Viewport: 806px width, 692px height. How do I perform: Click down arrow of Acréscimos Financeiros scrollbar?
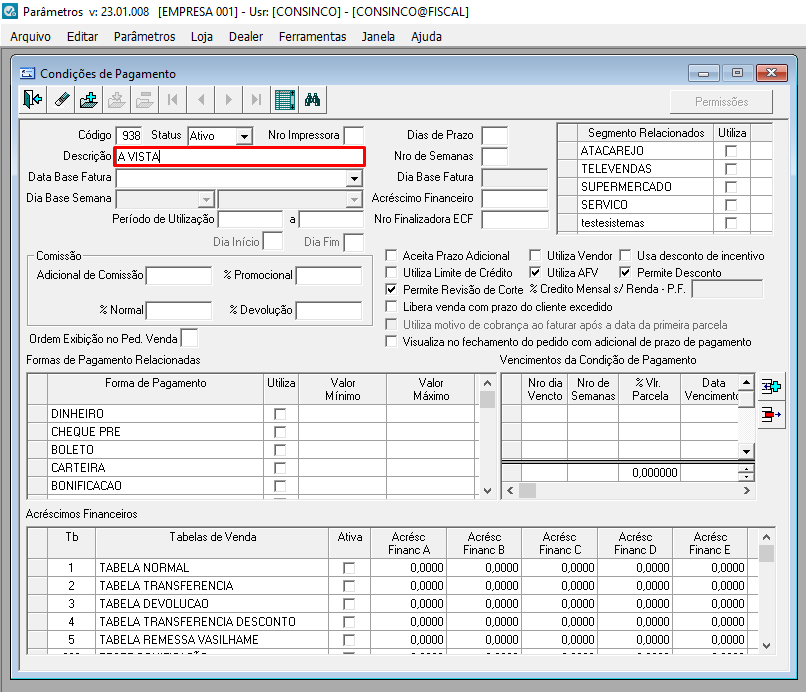pyautogui.click(x=766, y=646)
